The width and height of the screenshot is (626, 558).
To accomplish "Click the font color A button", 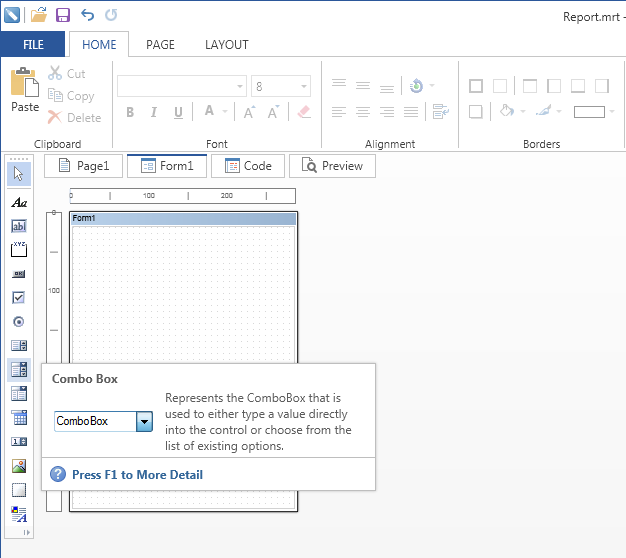I will [209, 111].
